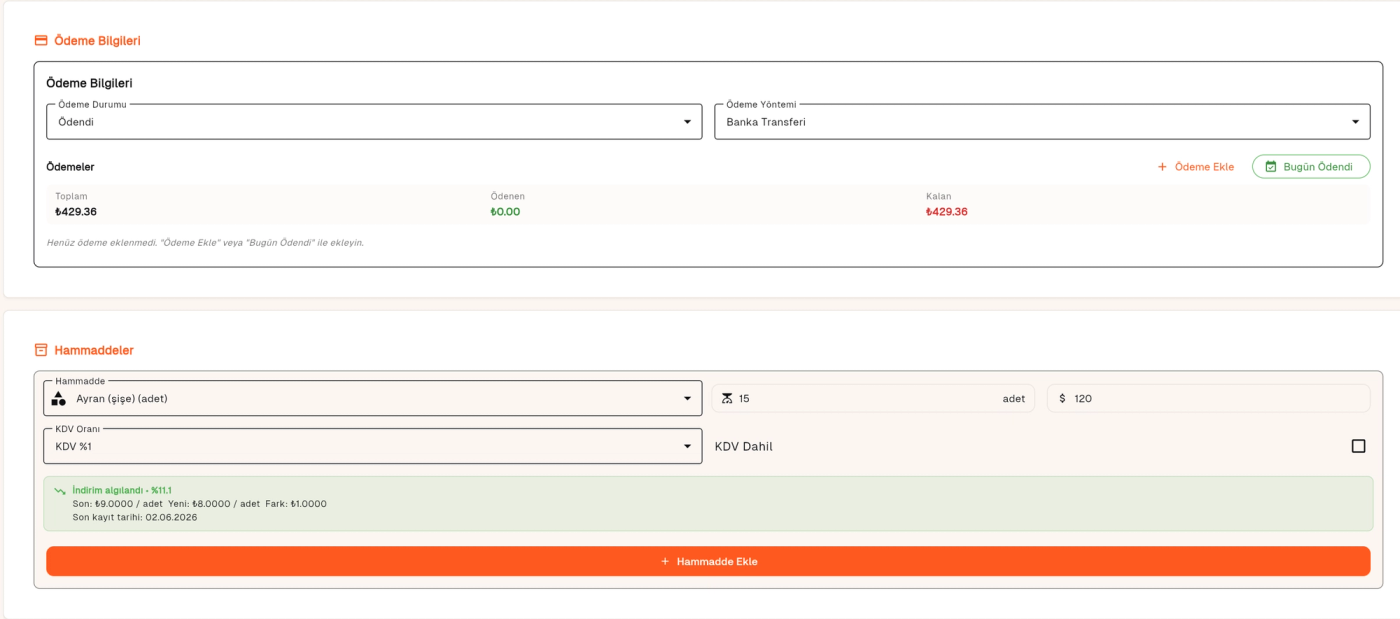Click the "İndirim algılandı - %11.1" alert title
The image size is (1400, 619).
(x=122, y=490)
